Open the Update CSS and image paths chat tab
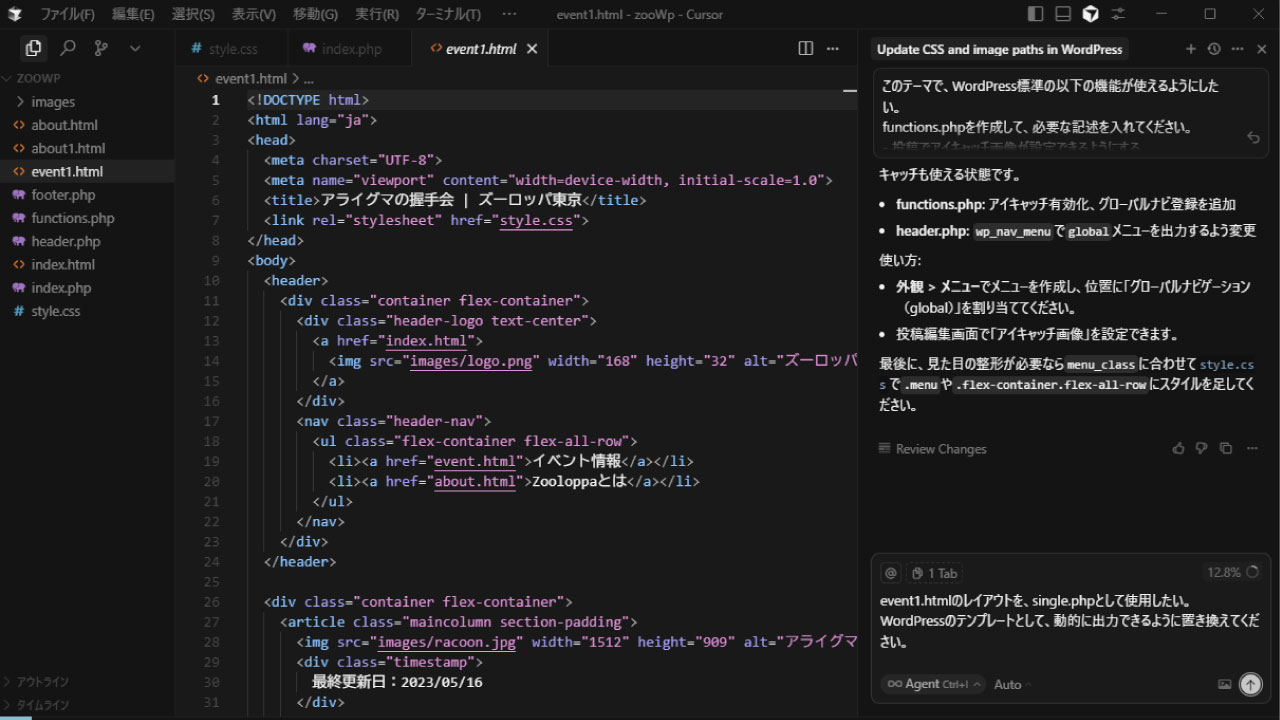The height and width of the screenshot is (720, 1280). (x=1000, y=49)
